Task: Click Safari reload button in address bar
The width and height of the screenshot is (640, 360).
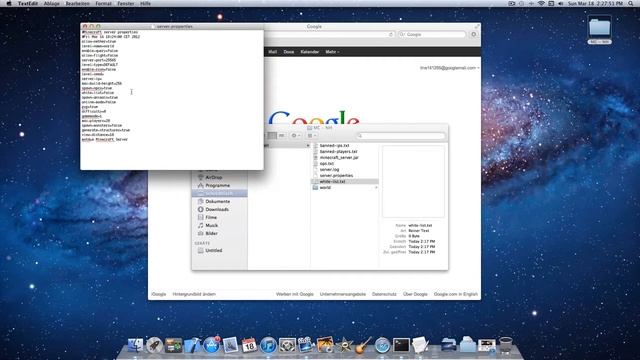Action: pos(391,35)
